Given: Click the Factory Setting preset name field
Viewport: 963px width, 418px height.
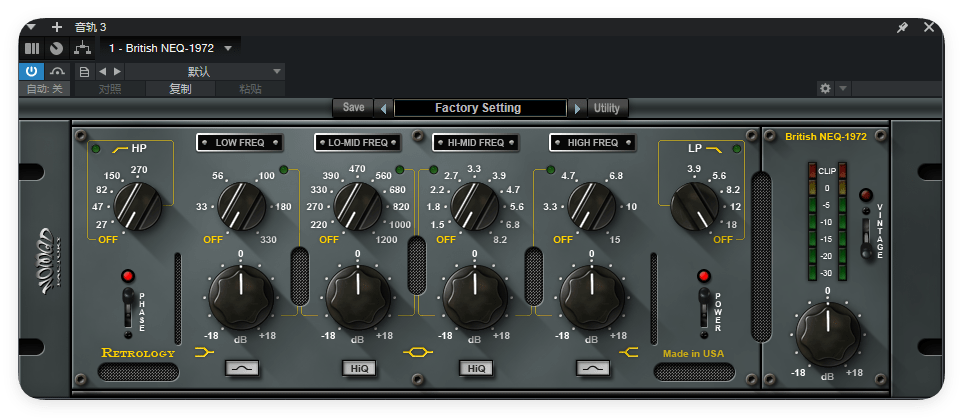Looking at the screenshot, I should 480,108.
